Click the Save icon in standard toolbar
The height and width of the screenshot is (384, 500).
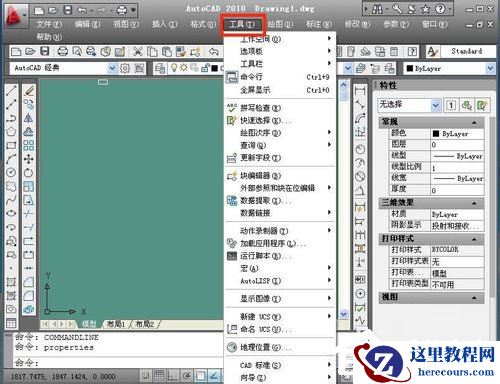tap(45, 51)
